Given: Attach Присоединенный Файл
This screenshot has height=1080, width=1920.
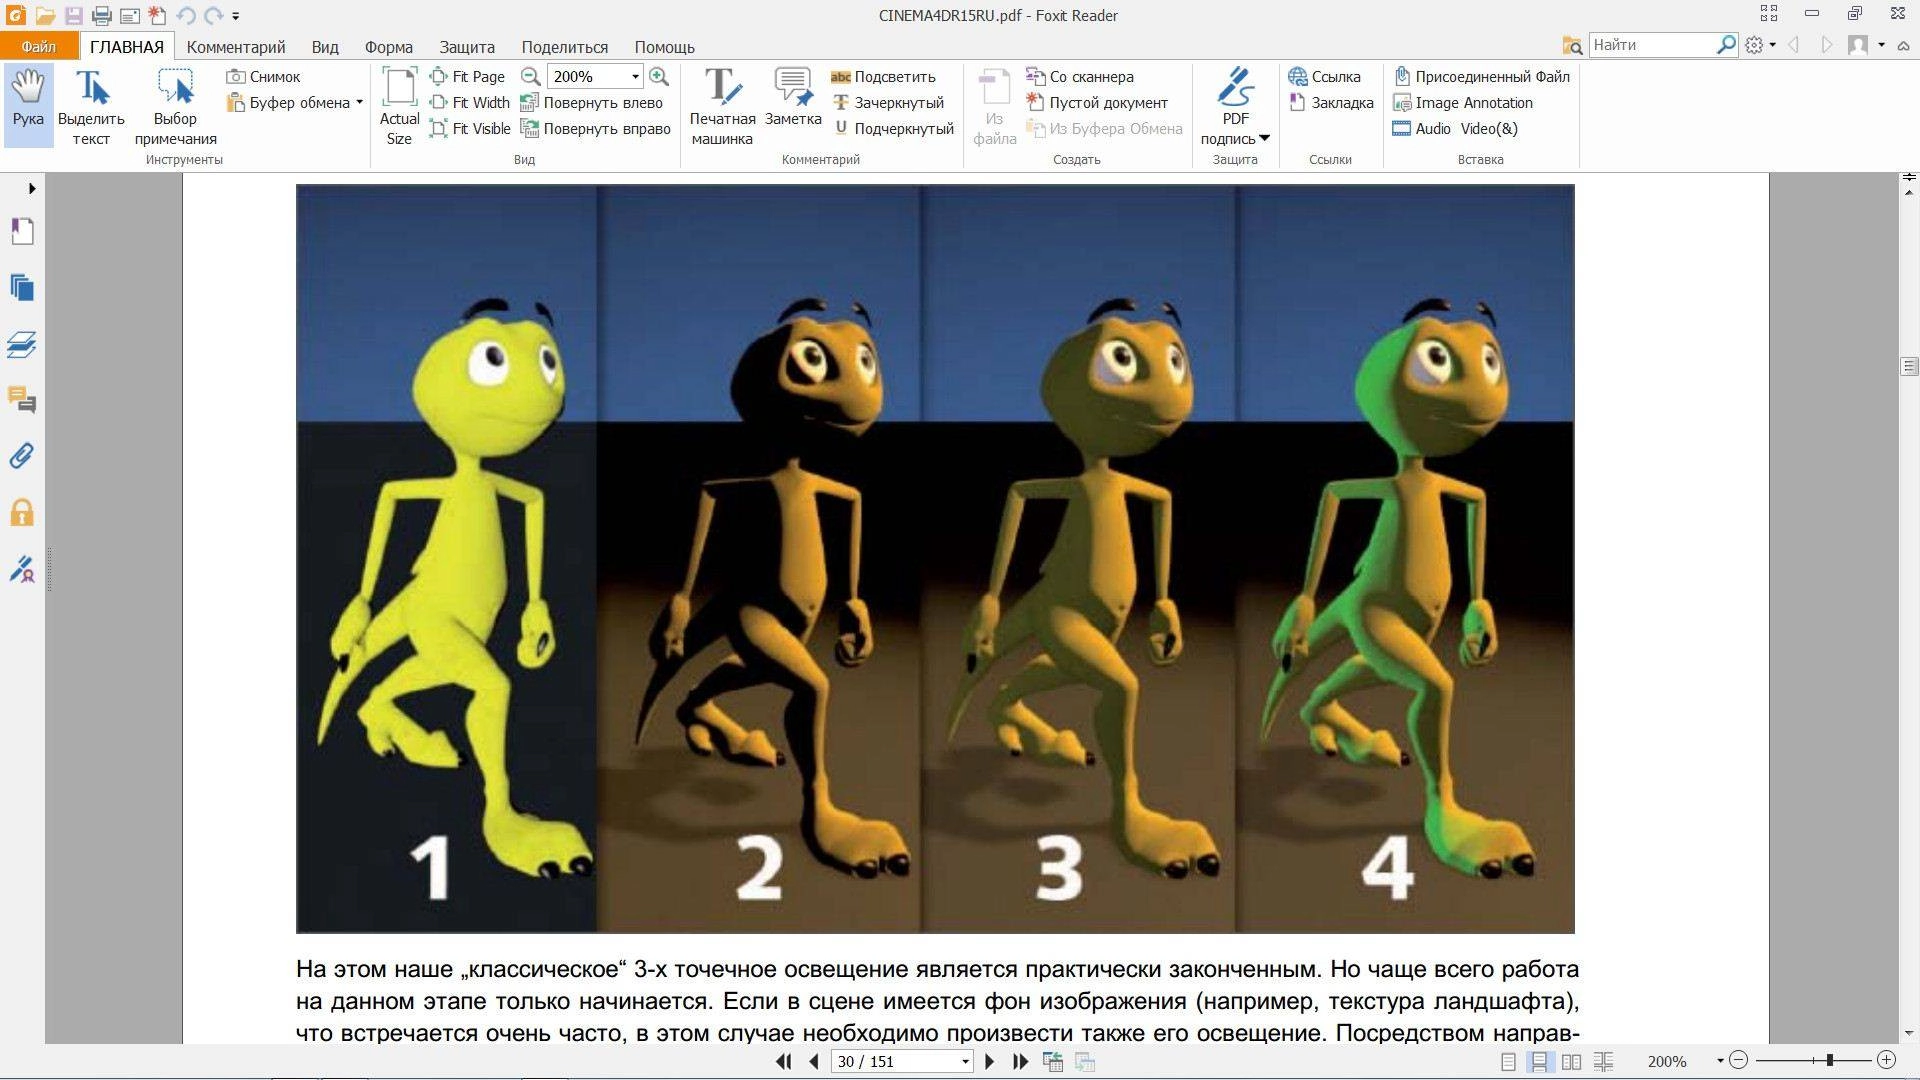Looking at the screenshot, I should tap(1482, 76).
